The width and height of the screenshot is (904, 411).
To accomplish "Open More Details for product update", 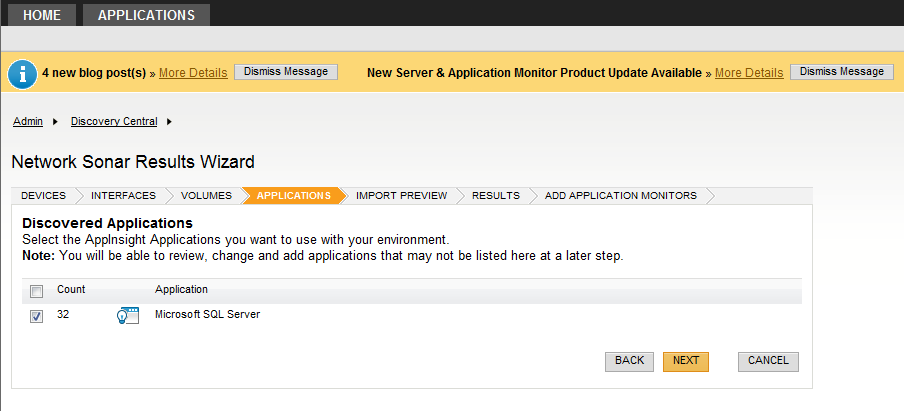I will tap(749, 73).
